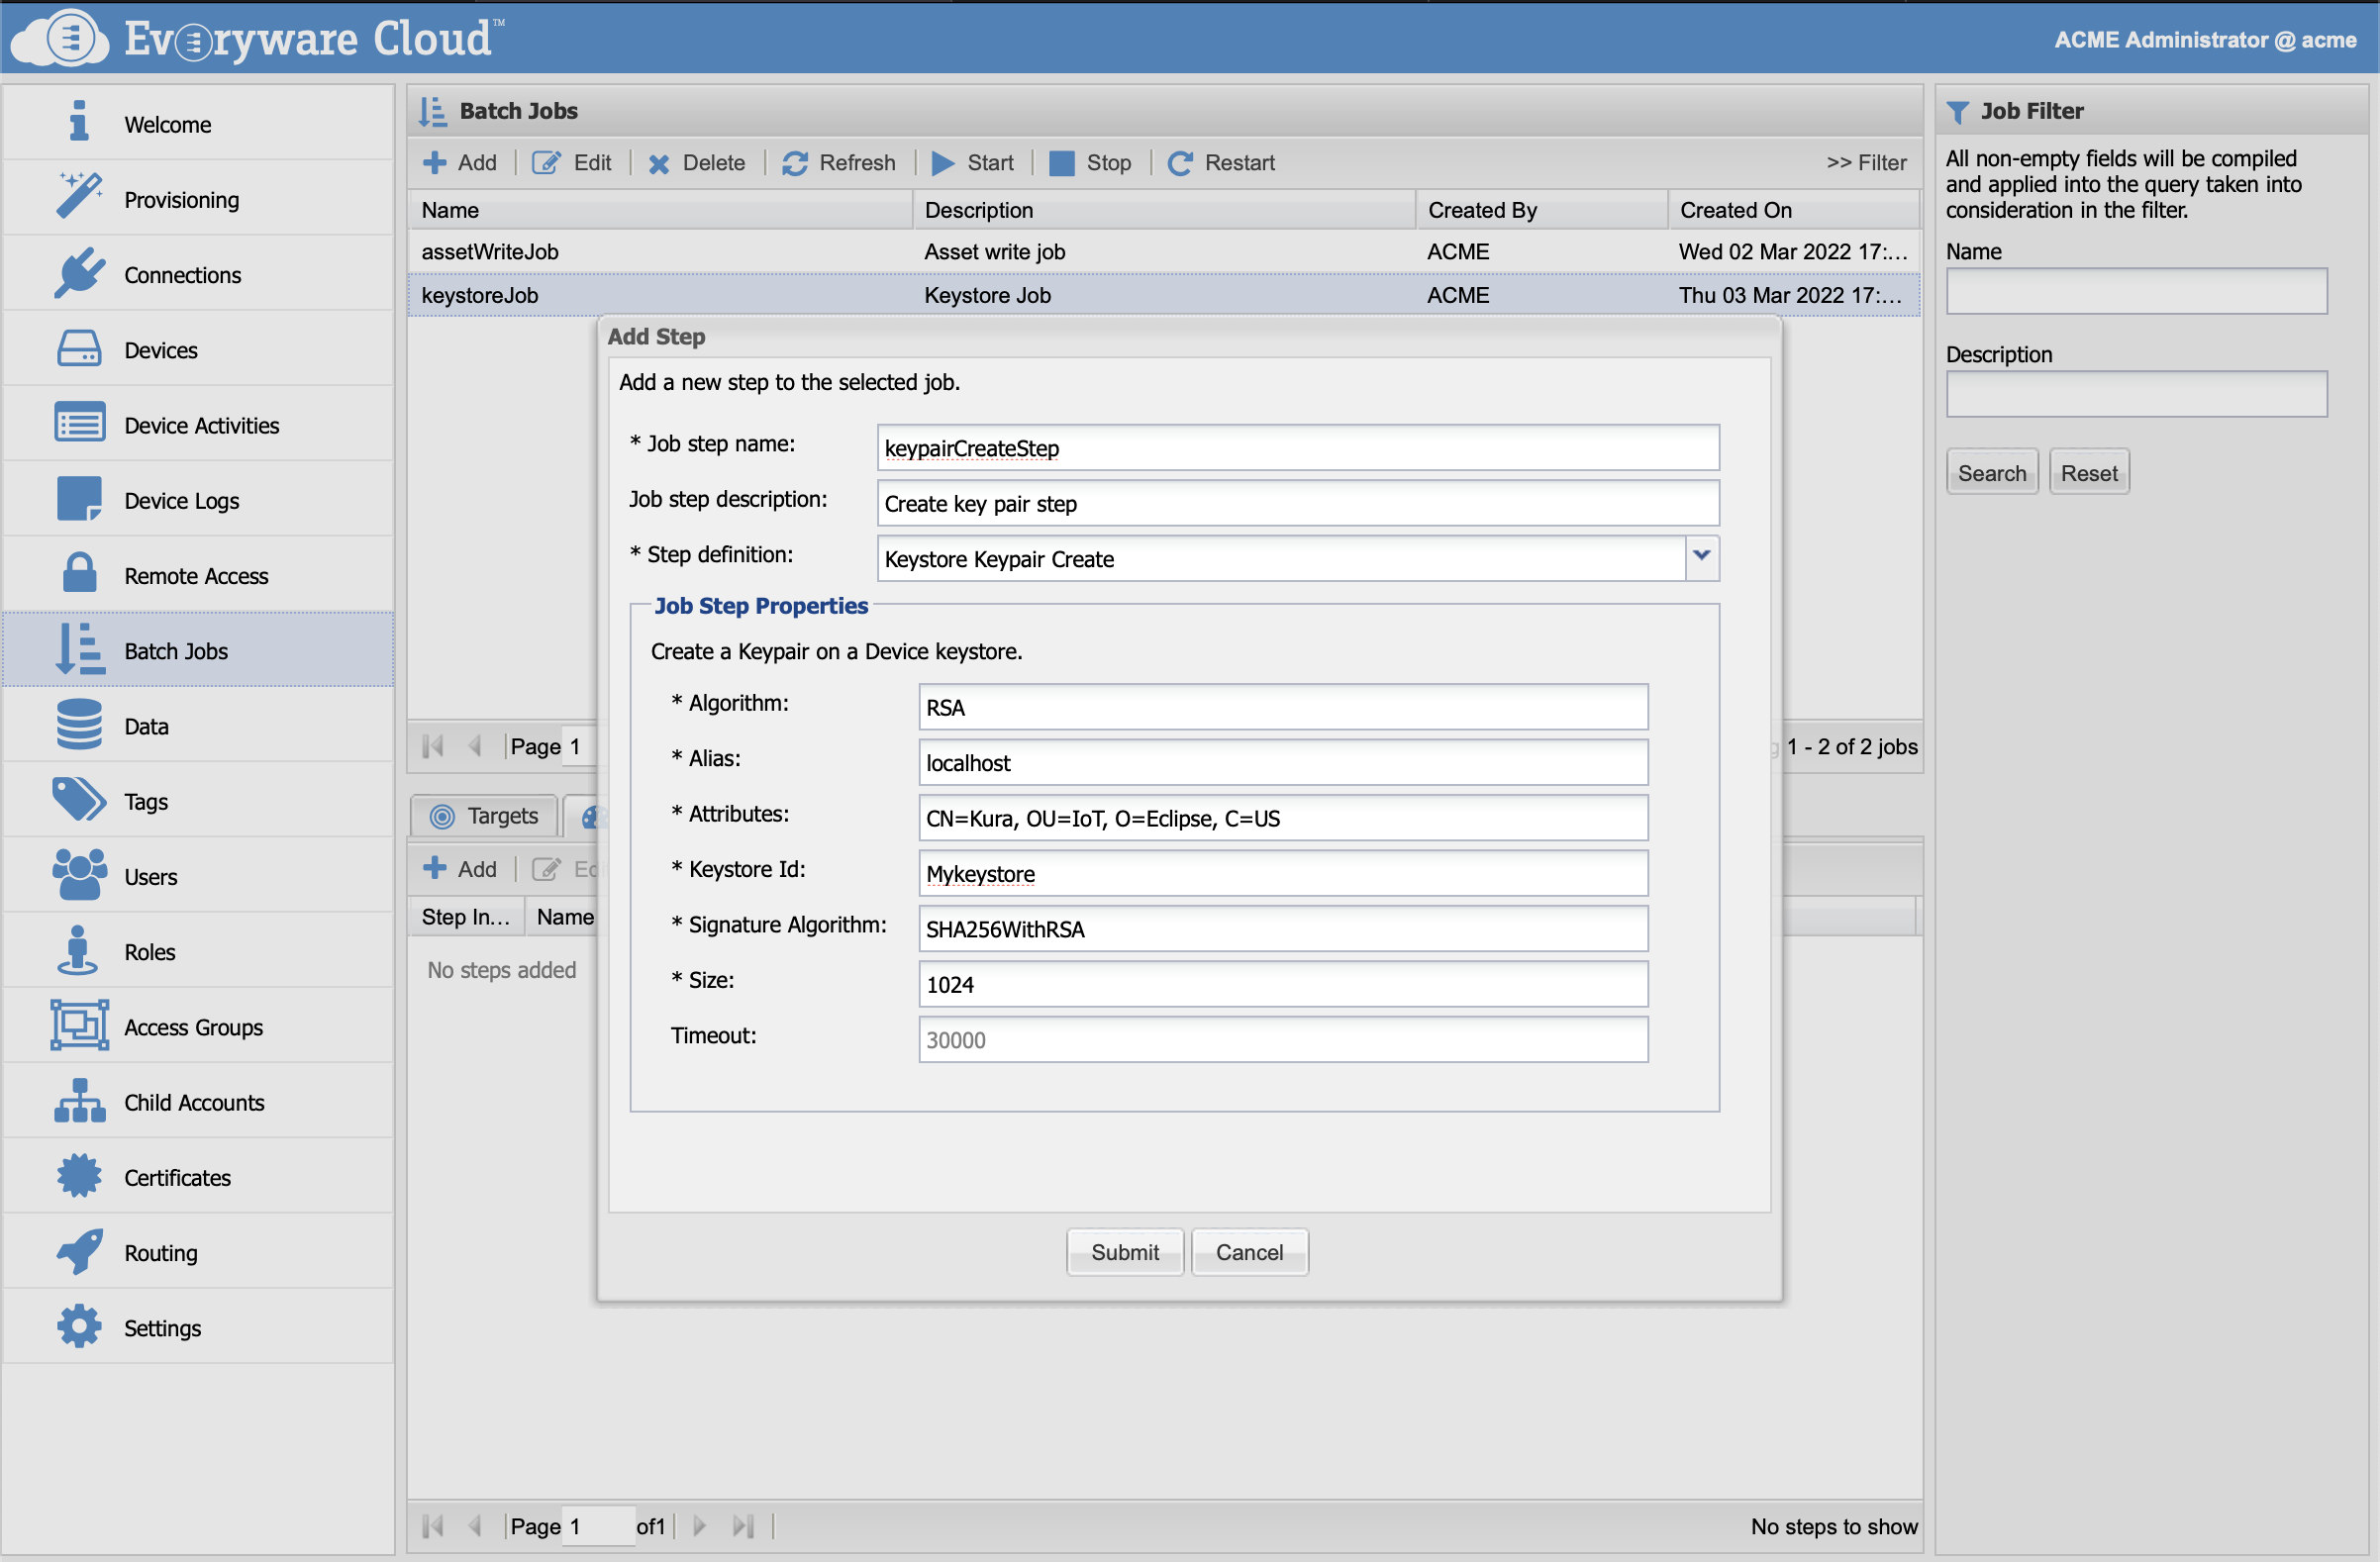Open Data database icon in sidebar
The height and width of the screenshot is (1562, 2380).
click(79, 725)
